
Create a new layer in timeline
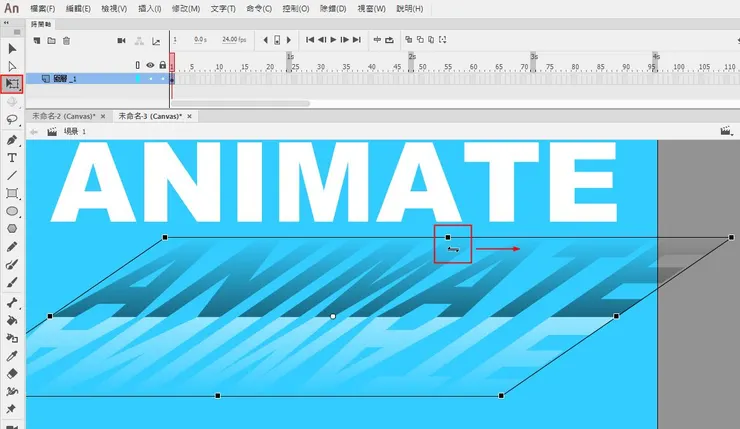coord(37,41)
